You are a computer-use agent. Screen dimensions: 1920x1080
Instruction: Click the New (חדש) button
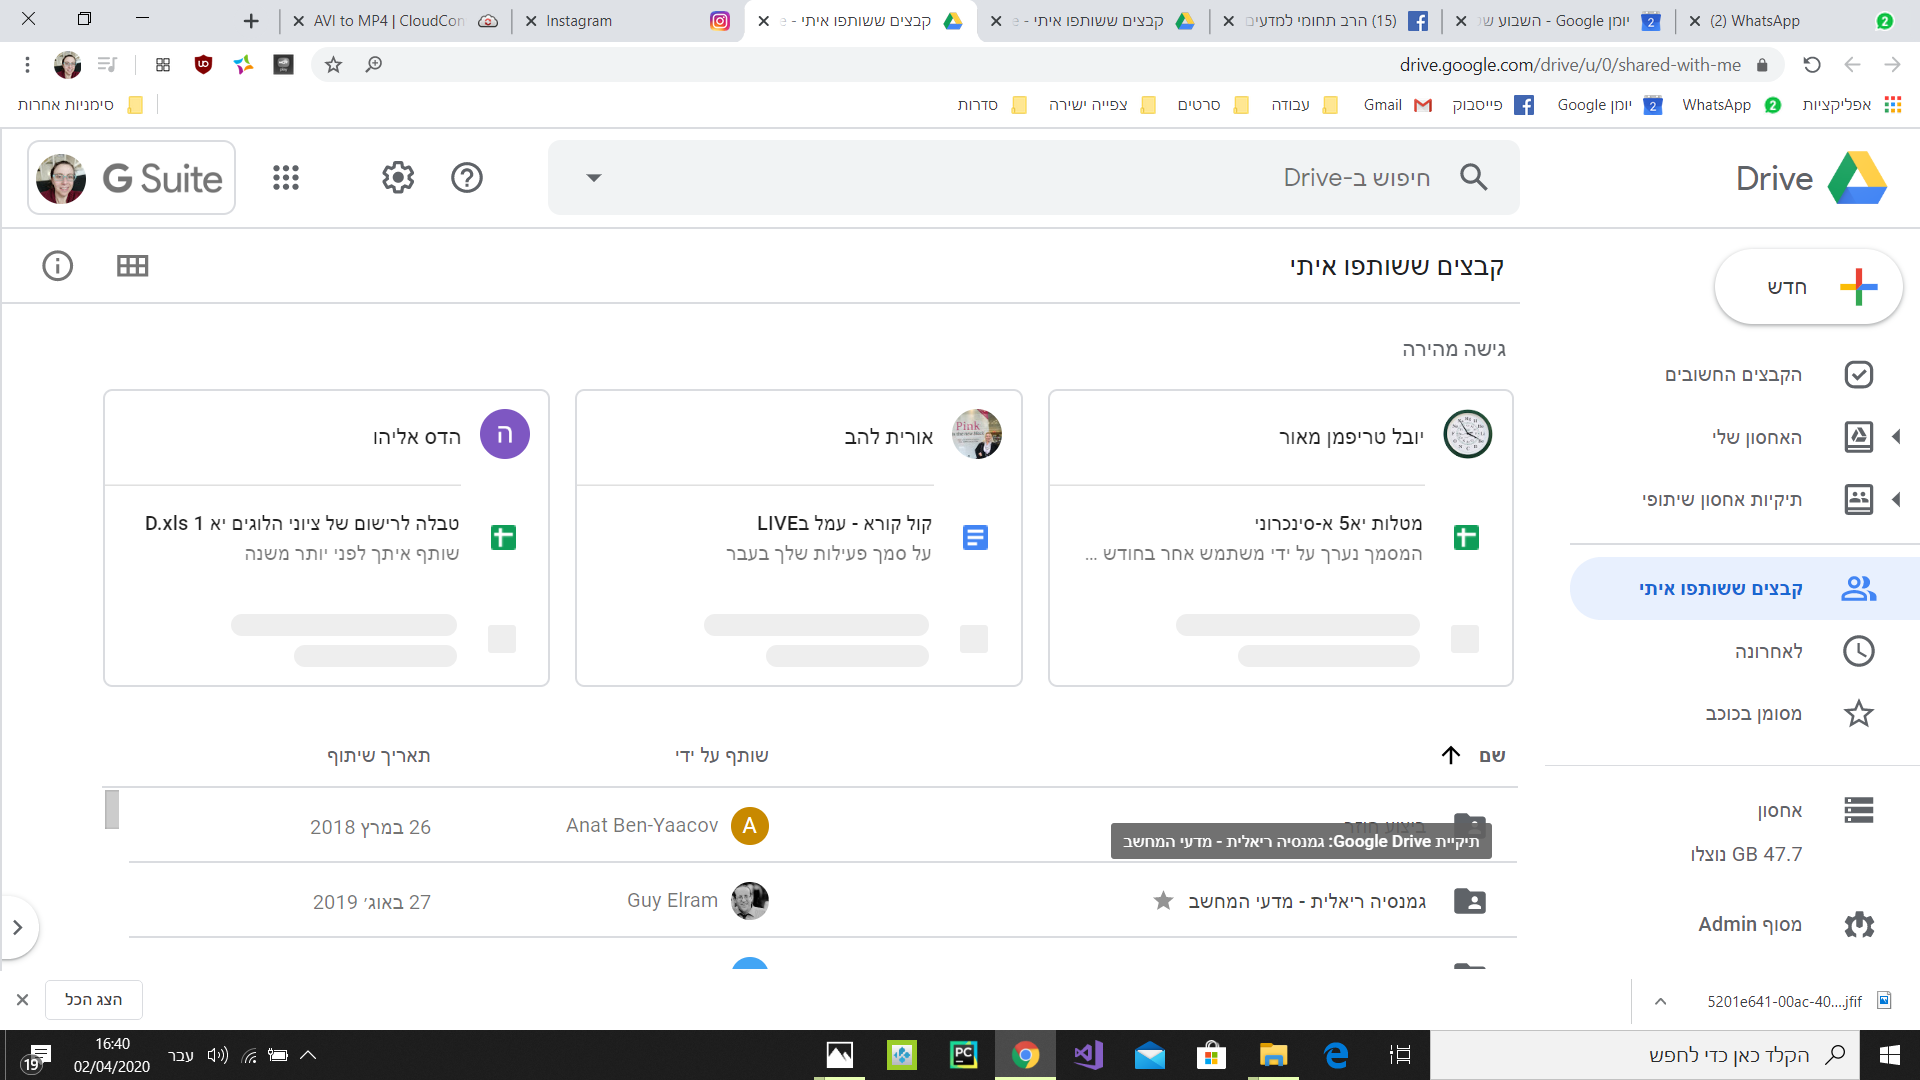pyautogui.click(x=1808, y=287)
